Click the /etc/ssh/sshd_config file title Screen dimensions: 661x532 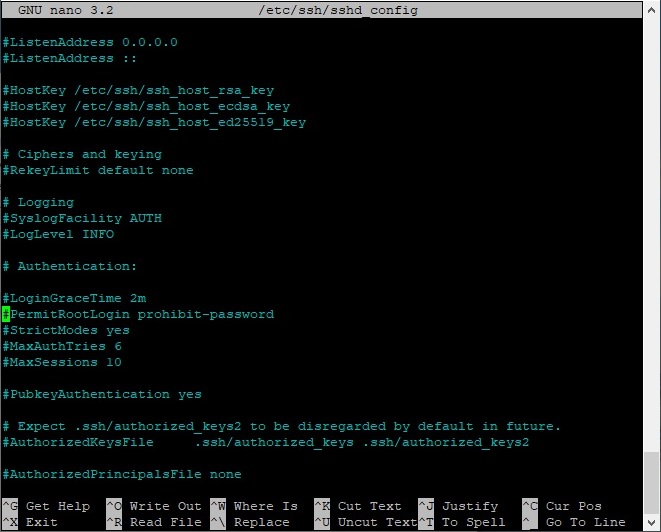tap(338, 10)
